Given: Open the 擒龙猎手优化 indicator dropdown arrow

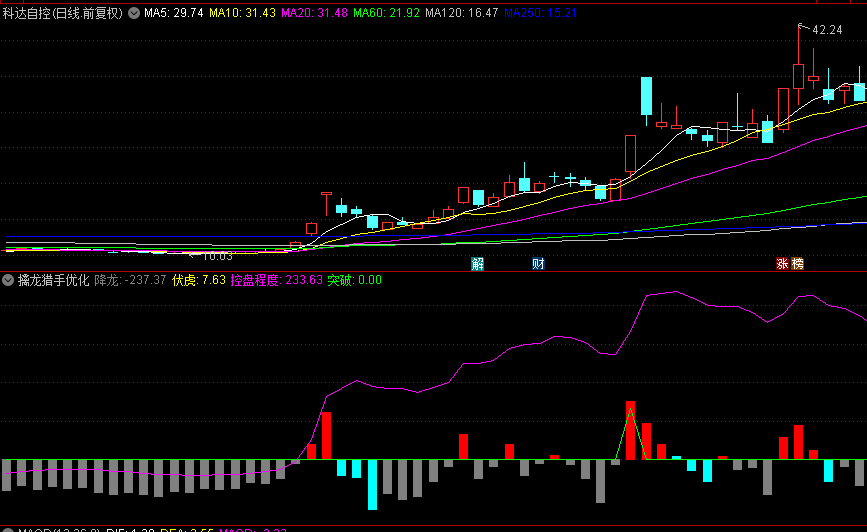Looking at the screenshot, I should click(8, 280).
